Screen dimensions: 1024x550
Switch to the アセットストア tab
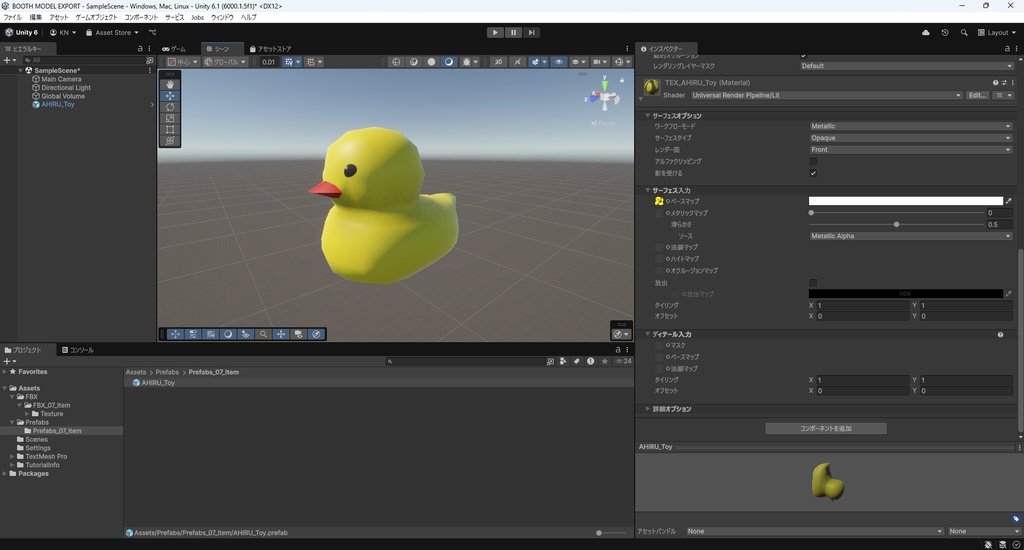[271, 49]
